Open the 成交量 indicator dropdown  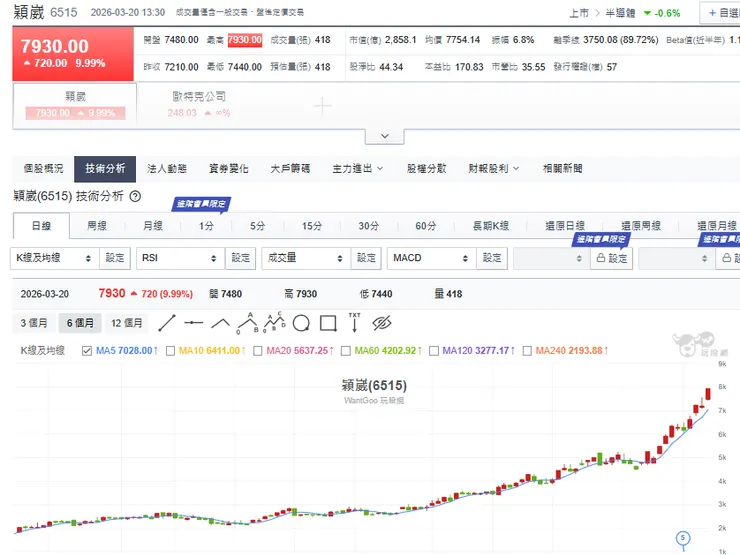coord(306,258)
